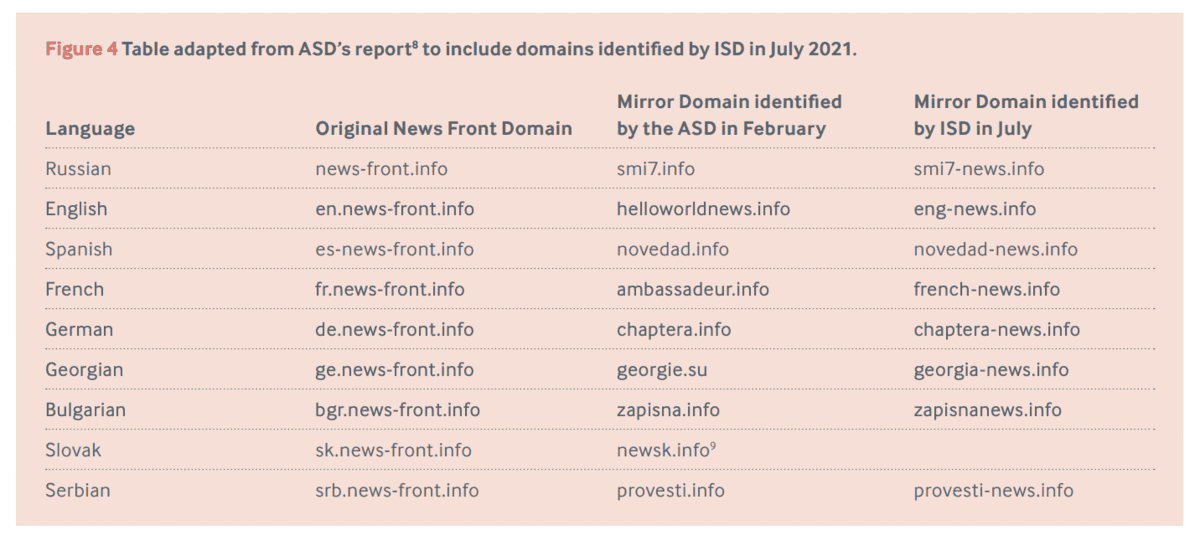Click footnote 8 superscript in caption
The width and height of the screenshot is (1200, 546).
[414, 45]
